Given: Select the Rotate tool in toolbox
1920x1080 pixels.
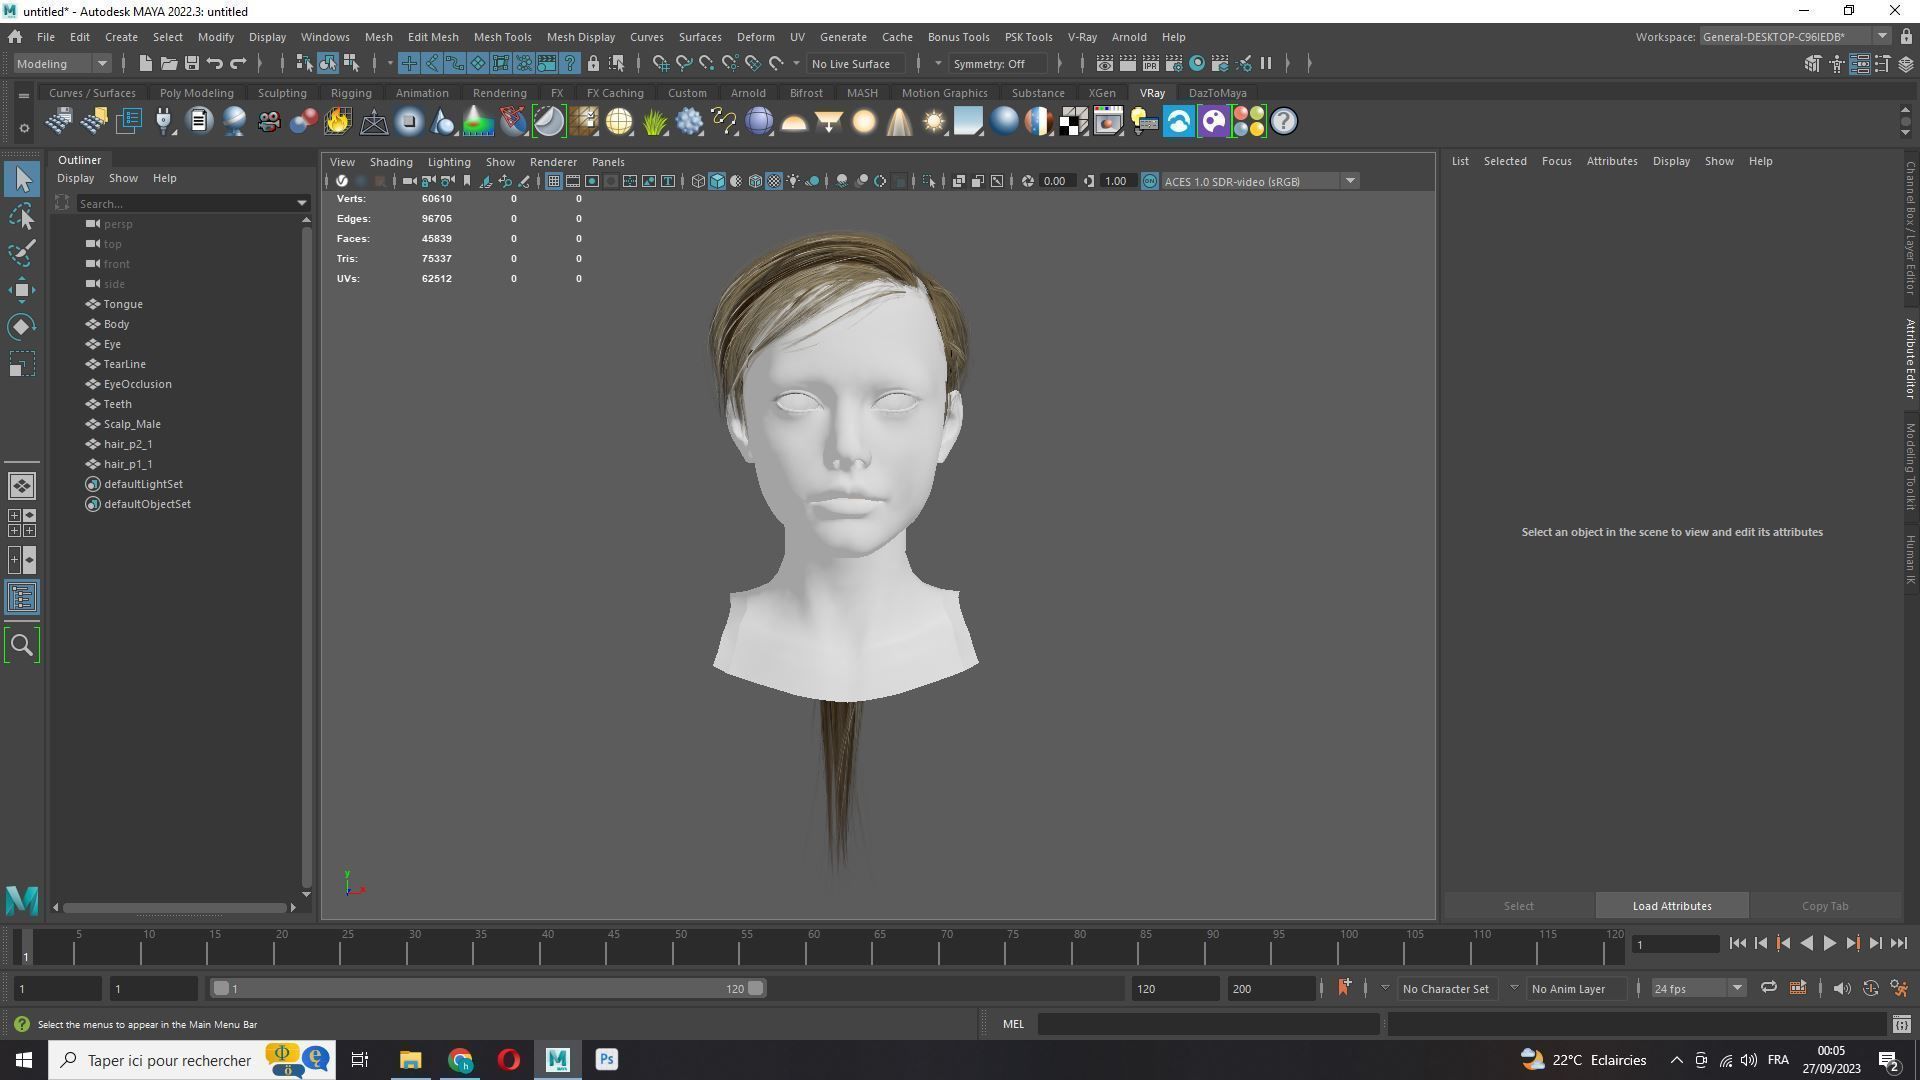Looking at the screenshot, I should [22, 327].
